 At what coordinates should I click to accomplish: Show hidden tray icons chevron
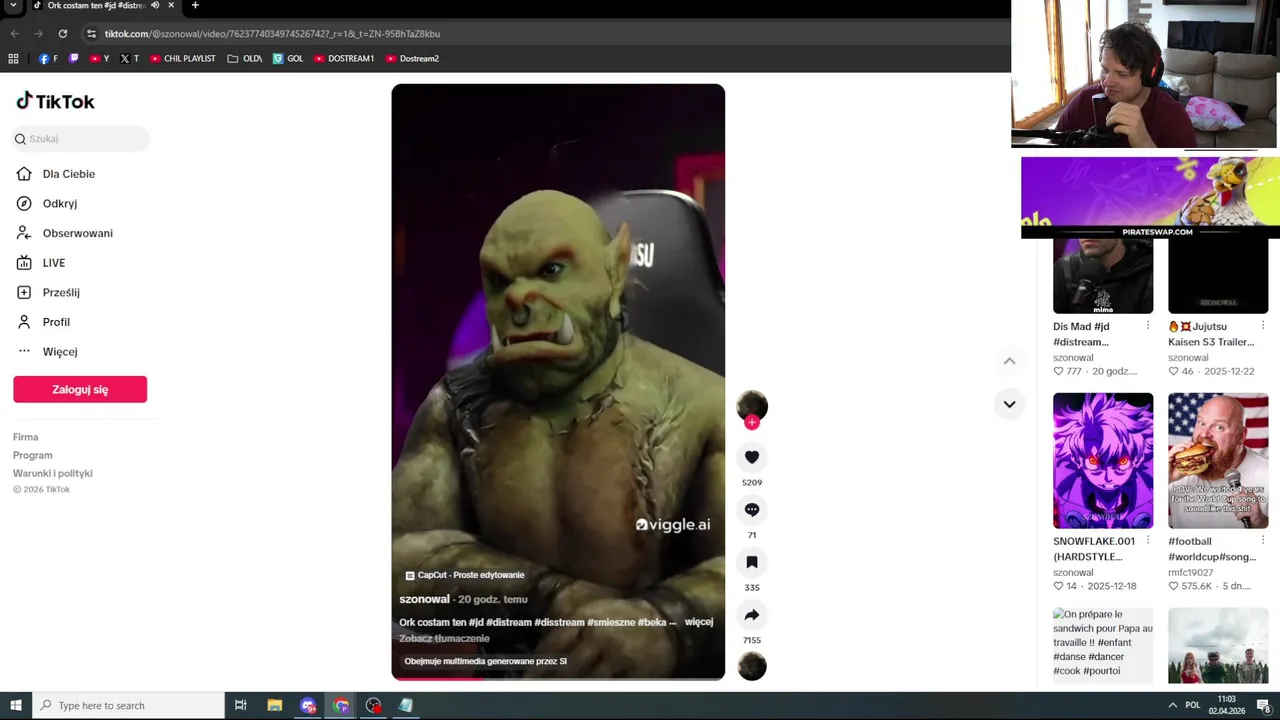coord(1173,705)
